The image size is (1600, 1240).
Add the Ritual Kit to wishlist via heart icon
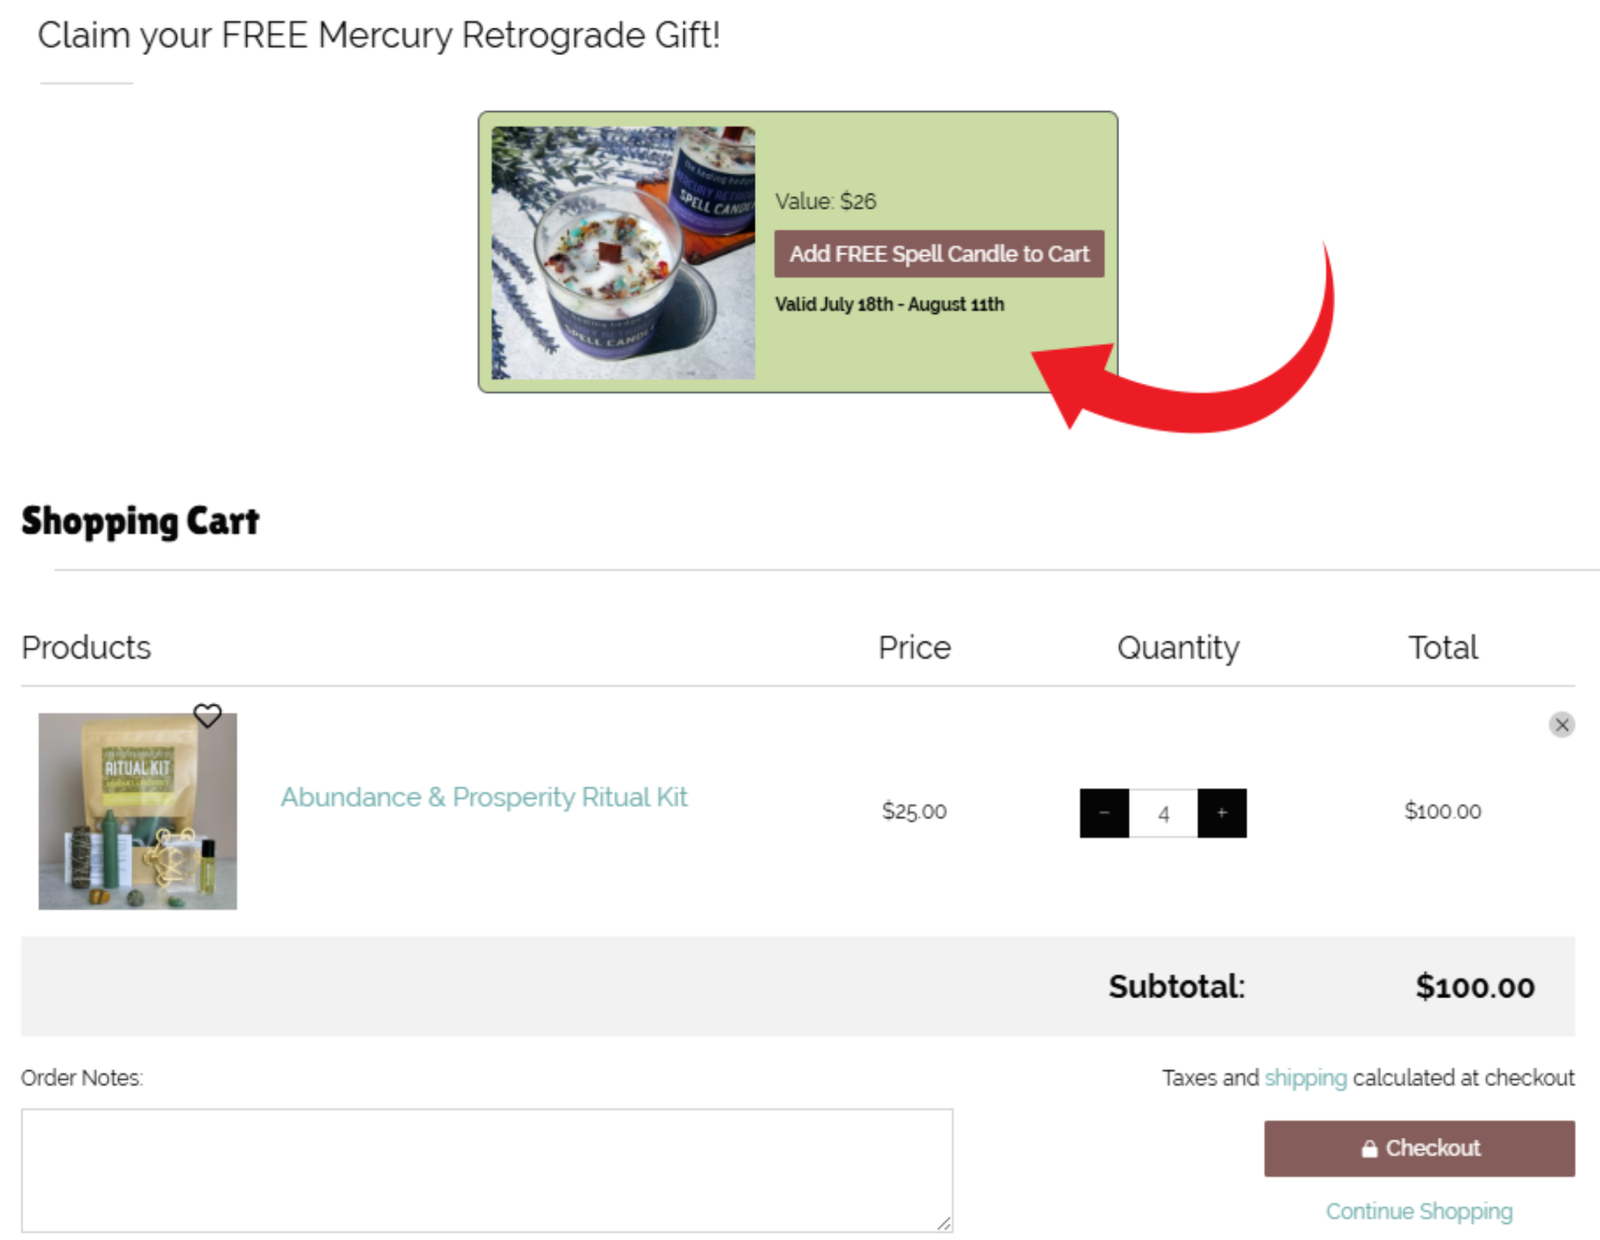(x=207, y=716)
